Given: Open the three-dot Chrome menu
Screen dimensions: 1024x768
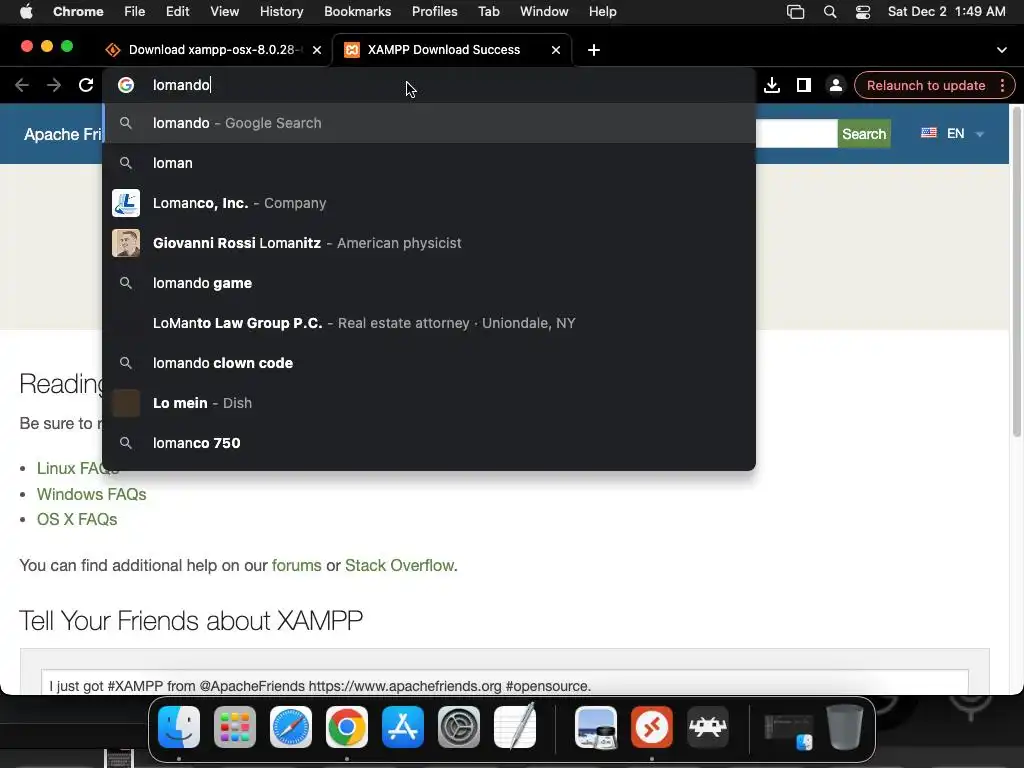Looking at the screenshot, I should coord(1002,86).
